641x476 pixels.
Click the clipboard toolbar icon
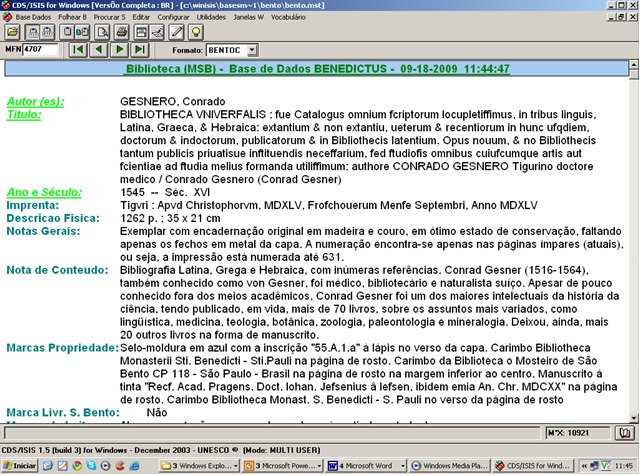(67, 32)
